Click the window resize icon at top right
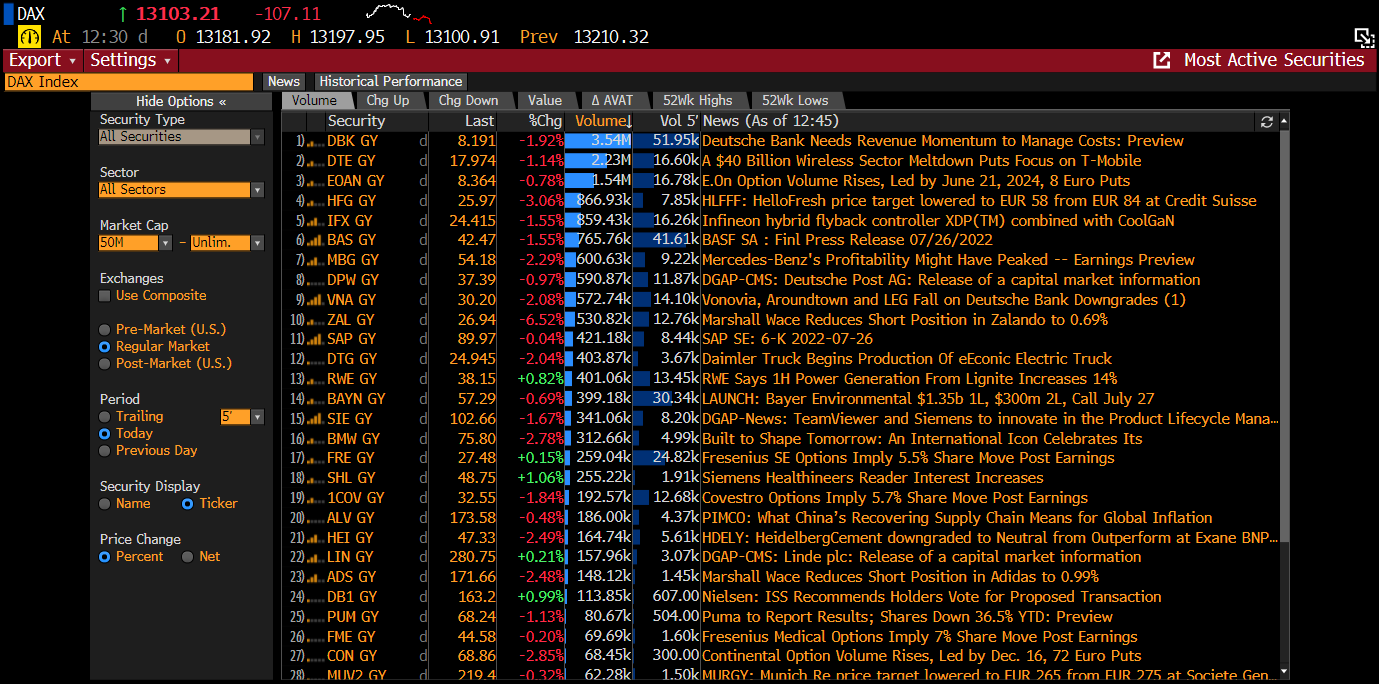 pyautogui.click(x=1364, y=37)
